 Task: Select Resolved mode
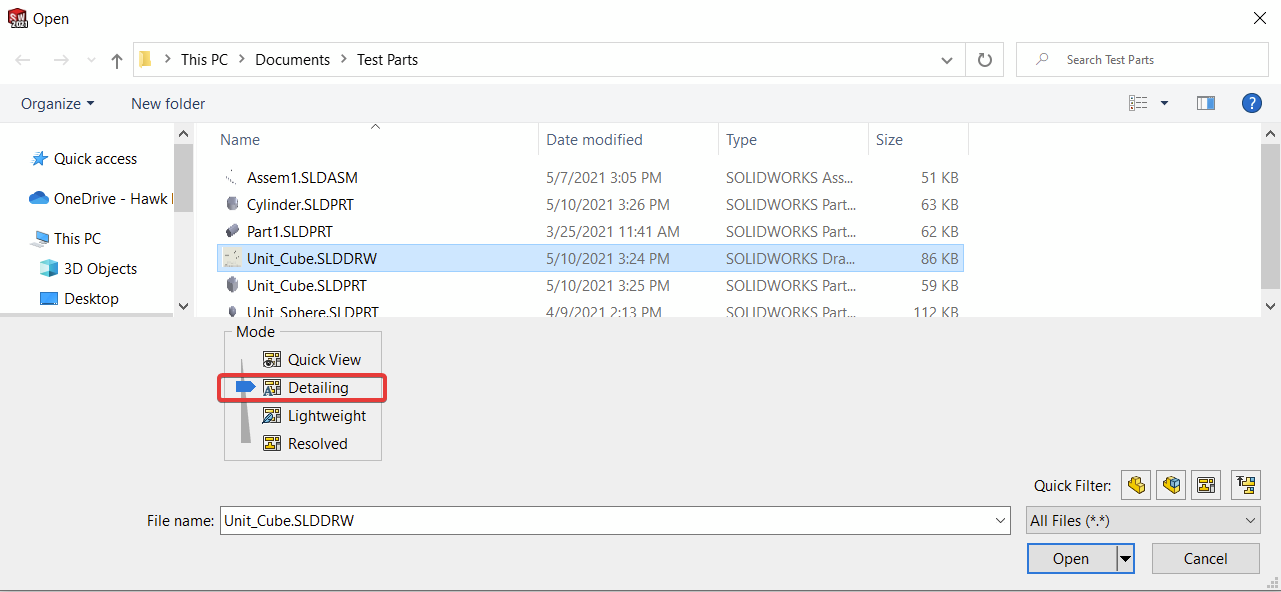click(318, 443)
